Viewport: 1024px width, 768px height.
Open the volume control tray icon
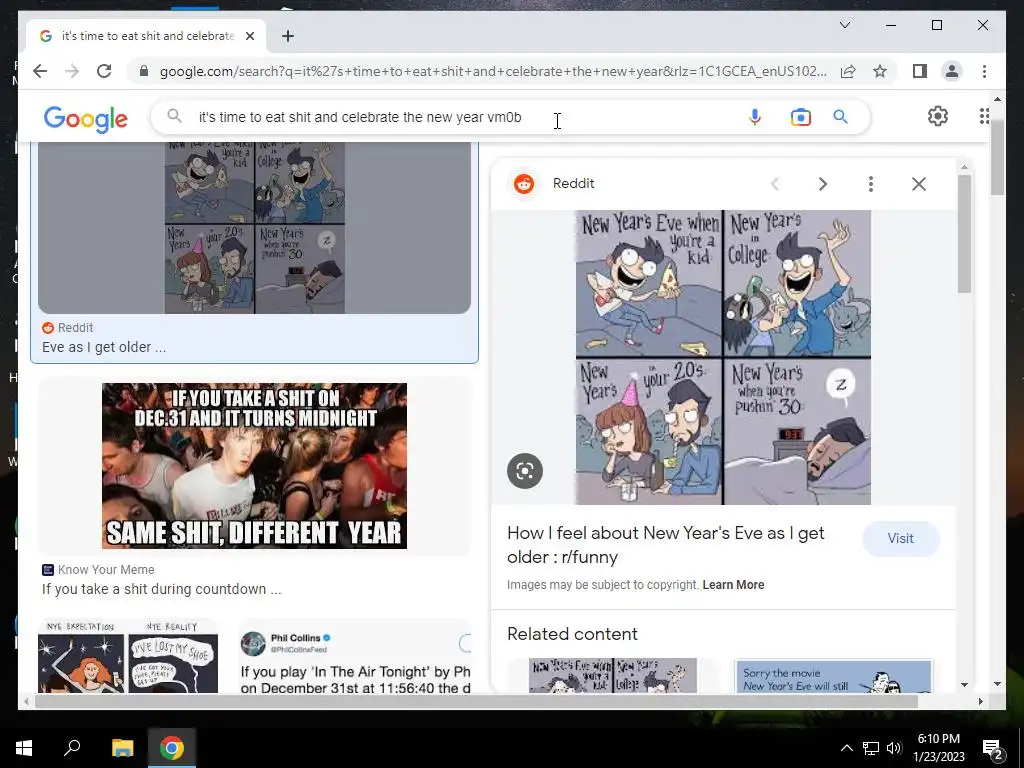[894, 748]
